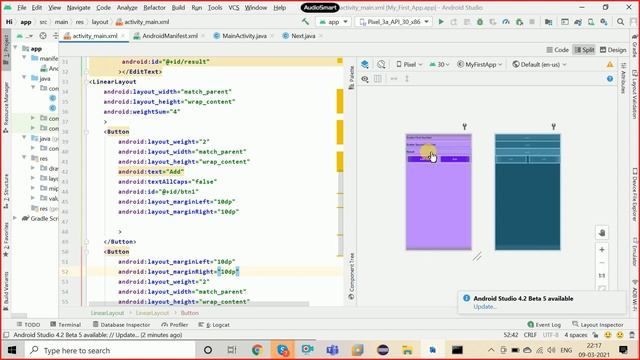Viewport: 640px width, 360px height.
Task: Collapse the res folder tree node
Action: click(24, 158)
